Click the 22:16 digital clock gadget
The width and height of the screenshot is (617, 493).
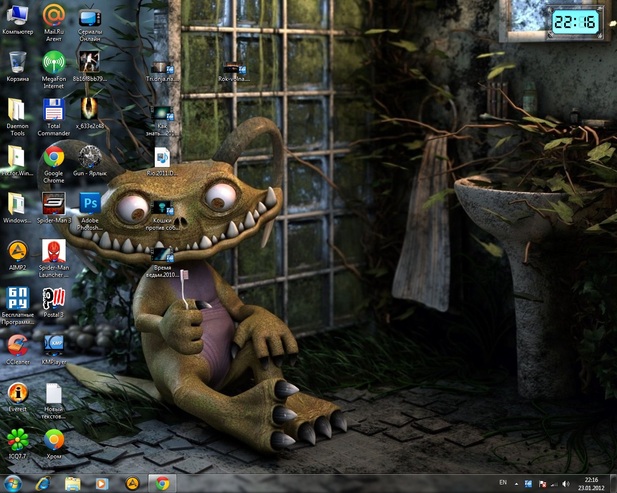[x=575, y=22]
